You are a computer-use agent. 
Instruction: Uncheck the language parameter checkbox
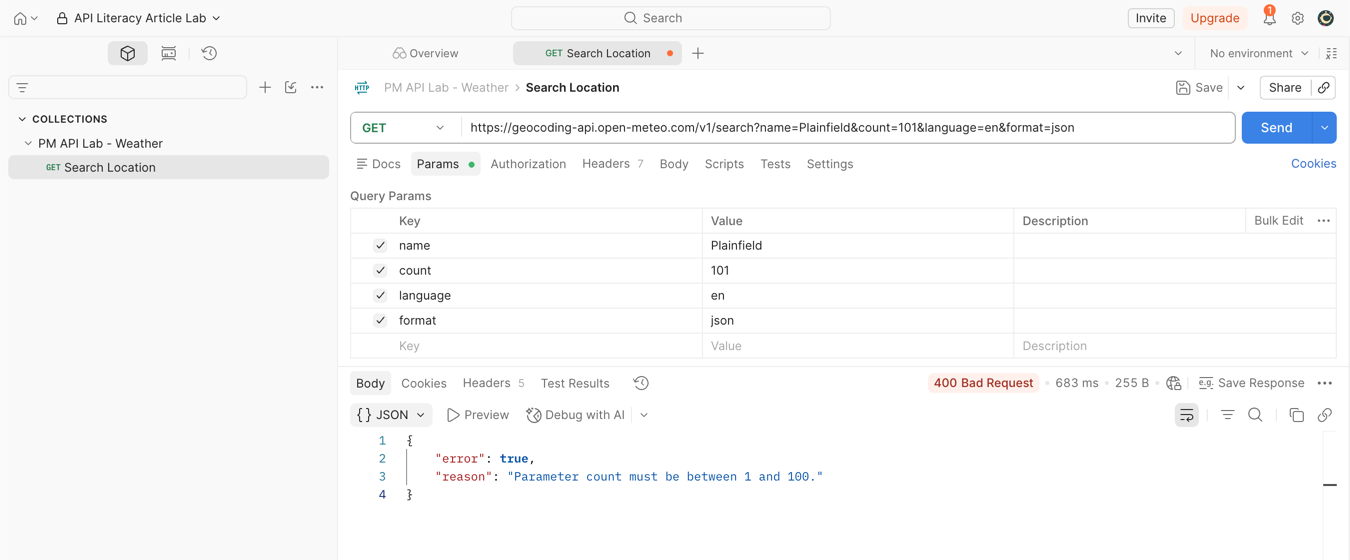pos(380,296)
